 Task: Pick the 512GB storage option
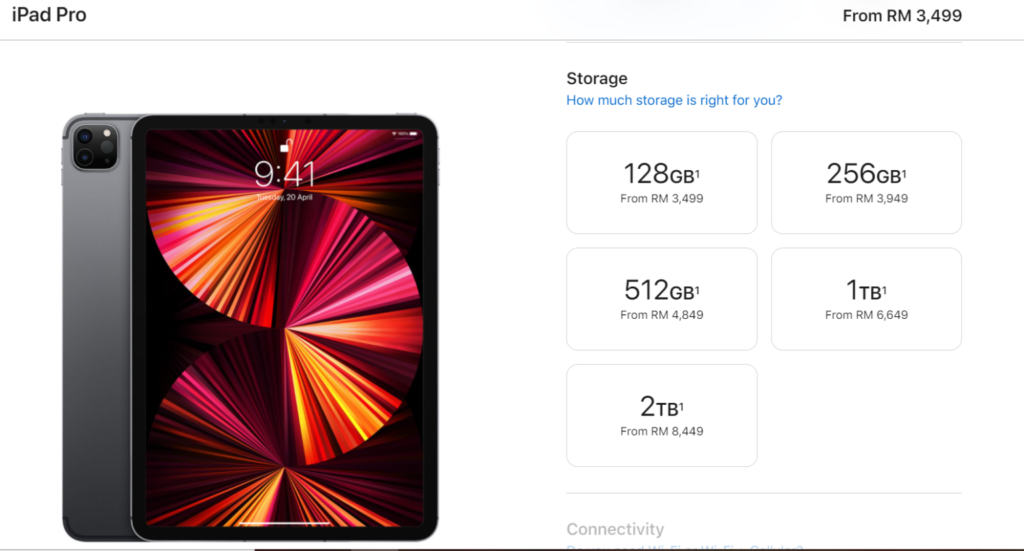tap(662, 299)
